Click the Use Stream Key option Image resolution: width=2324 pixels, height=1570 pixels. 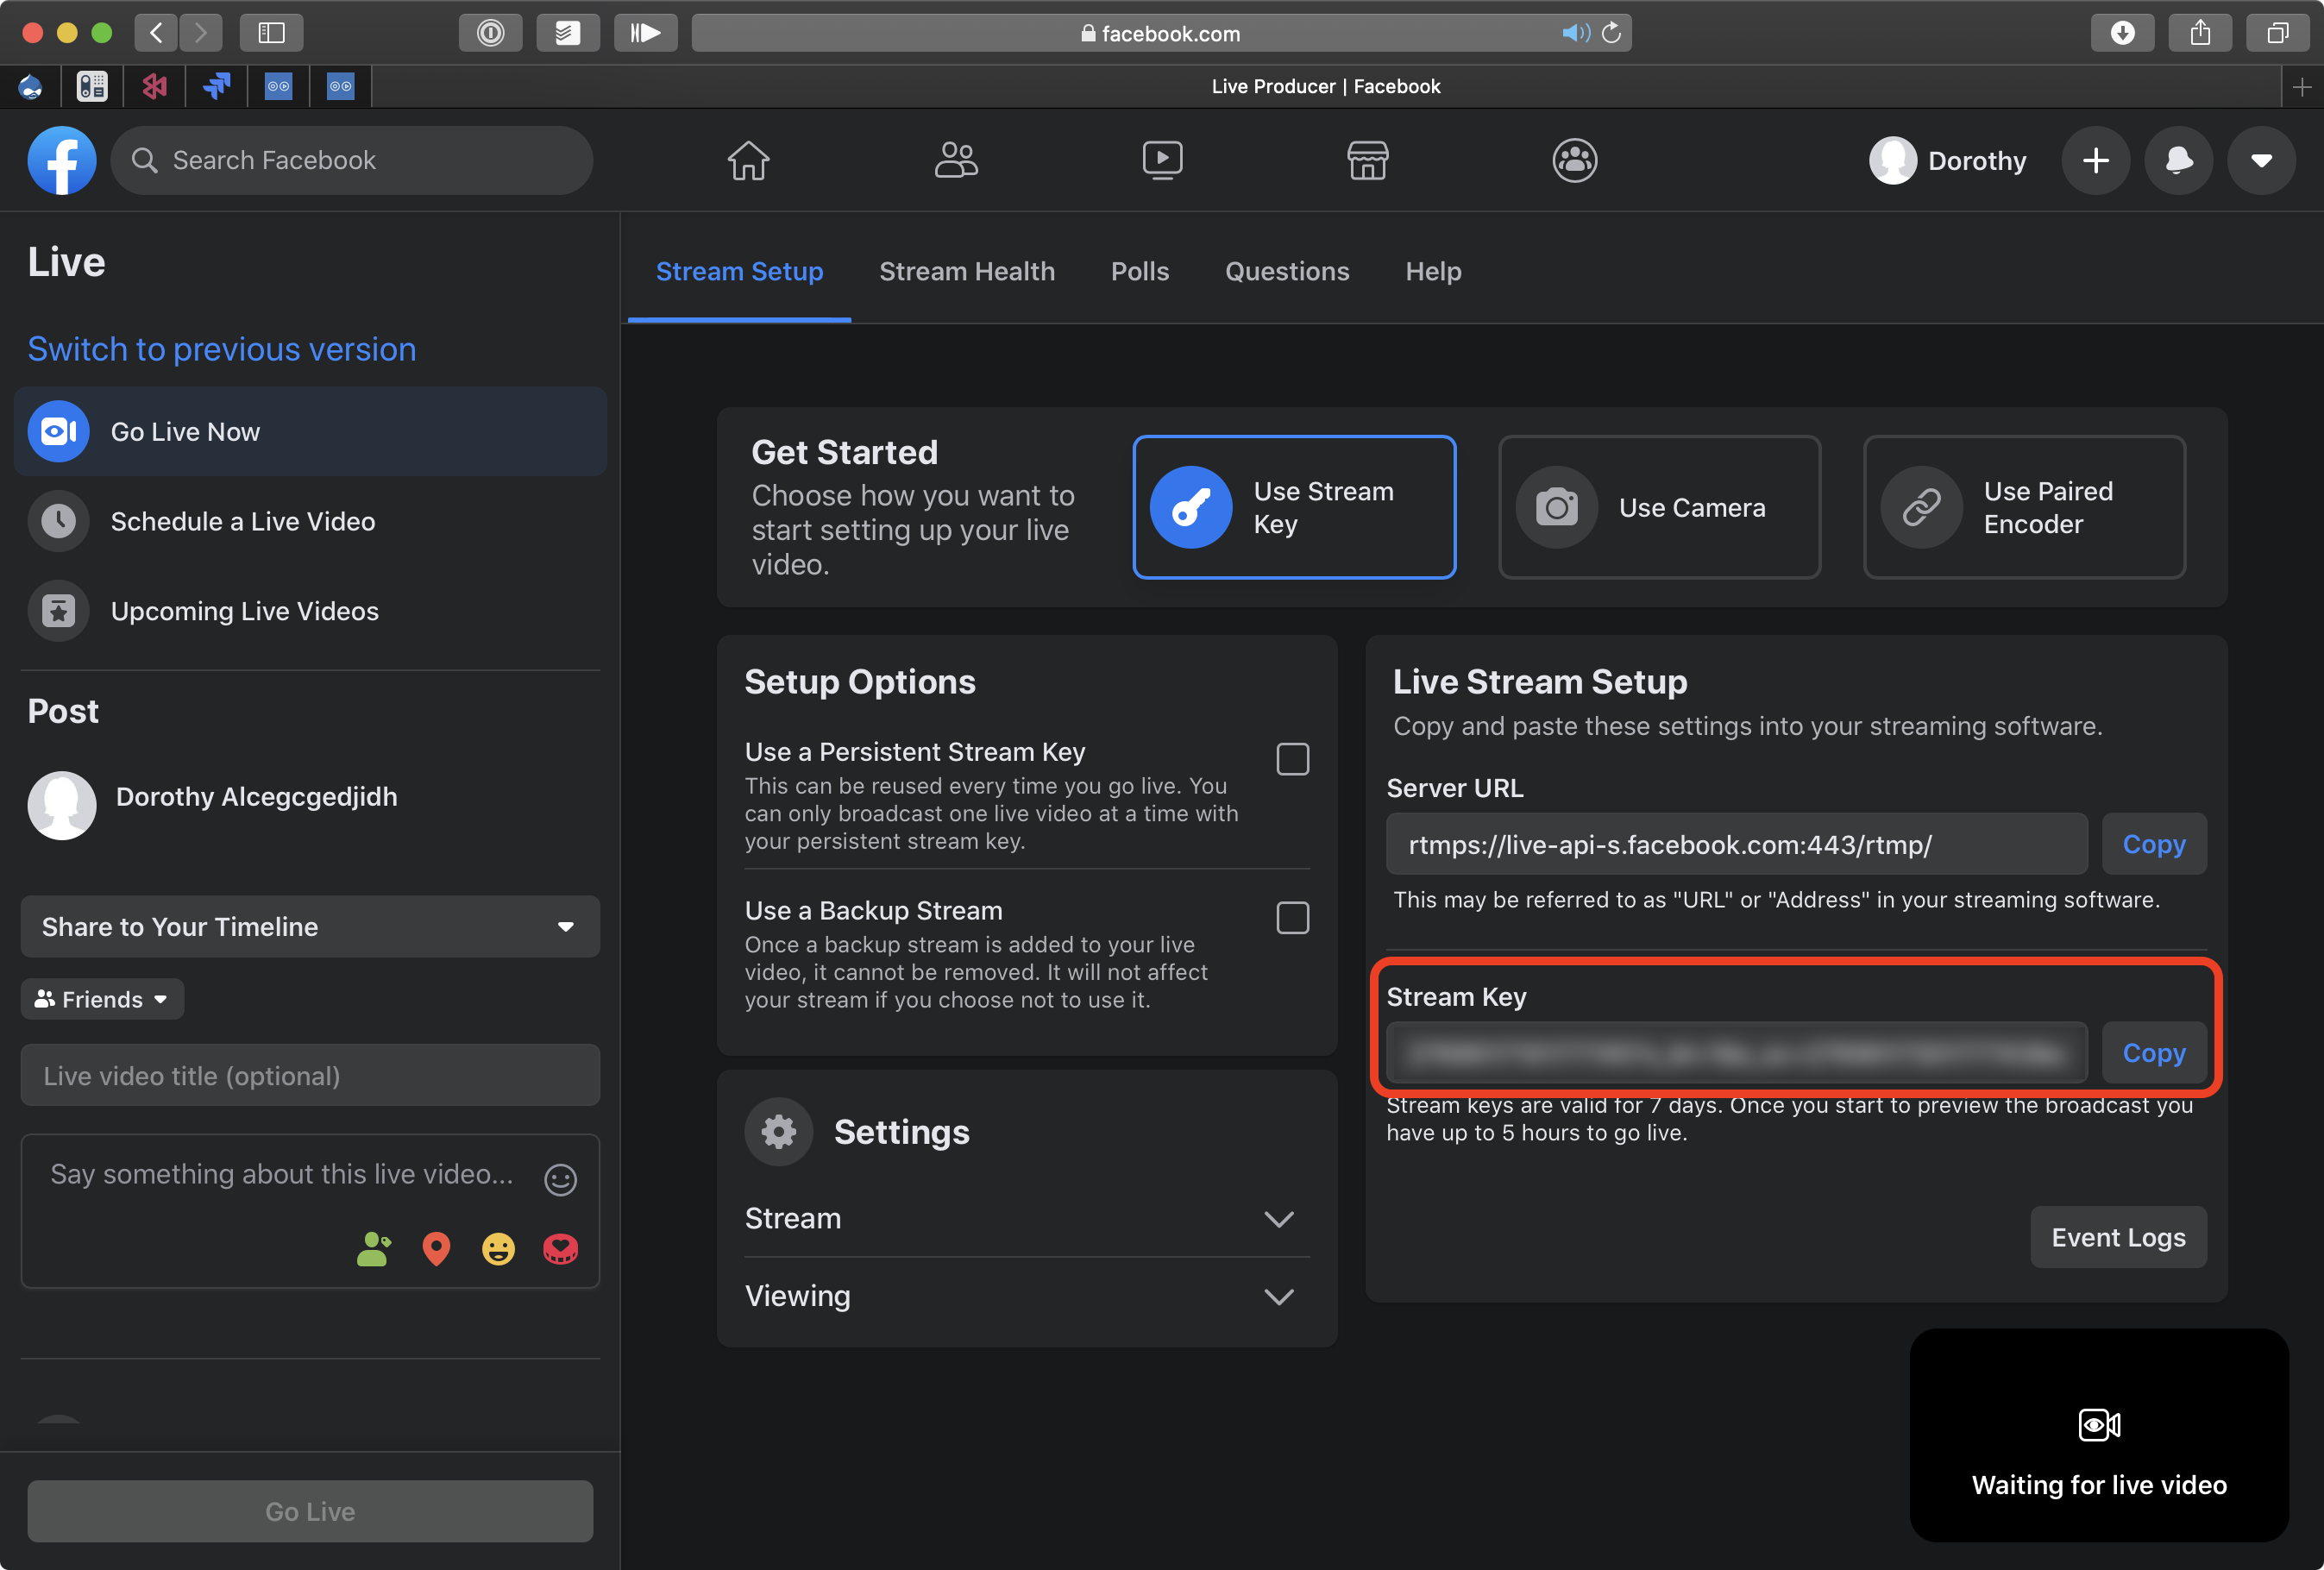pyautogui.click(x=1294, y=508)
